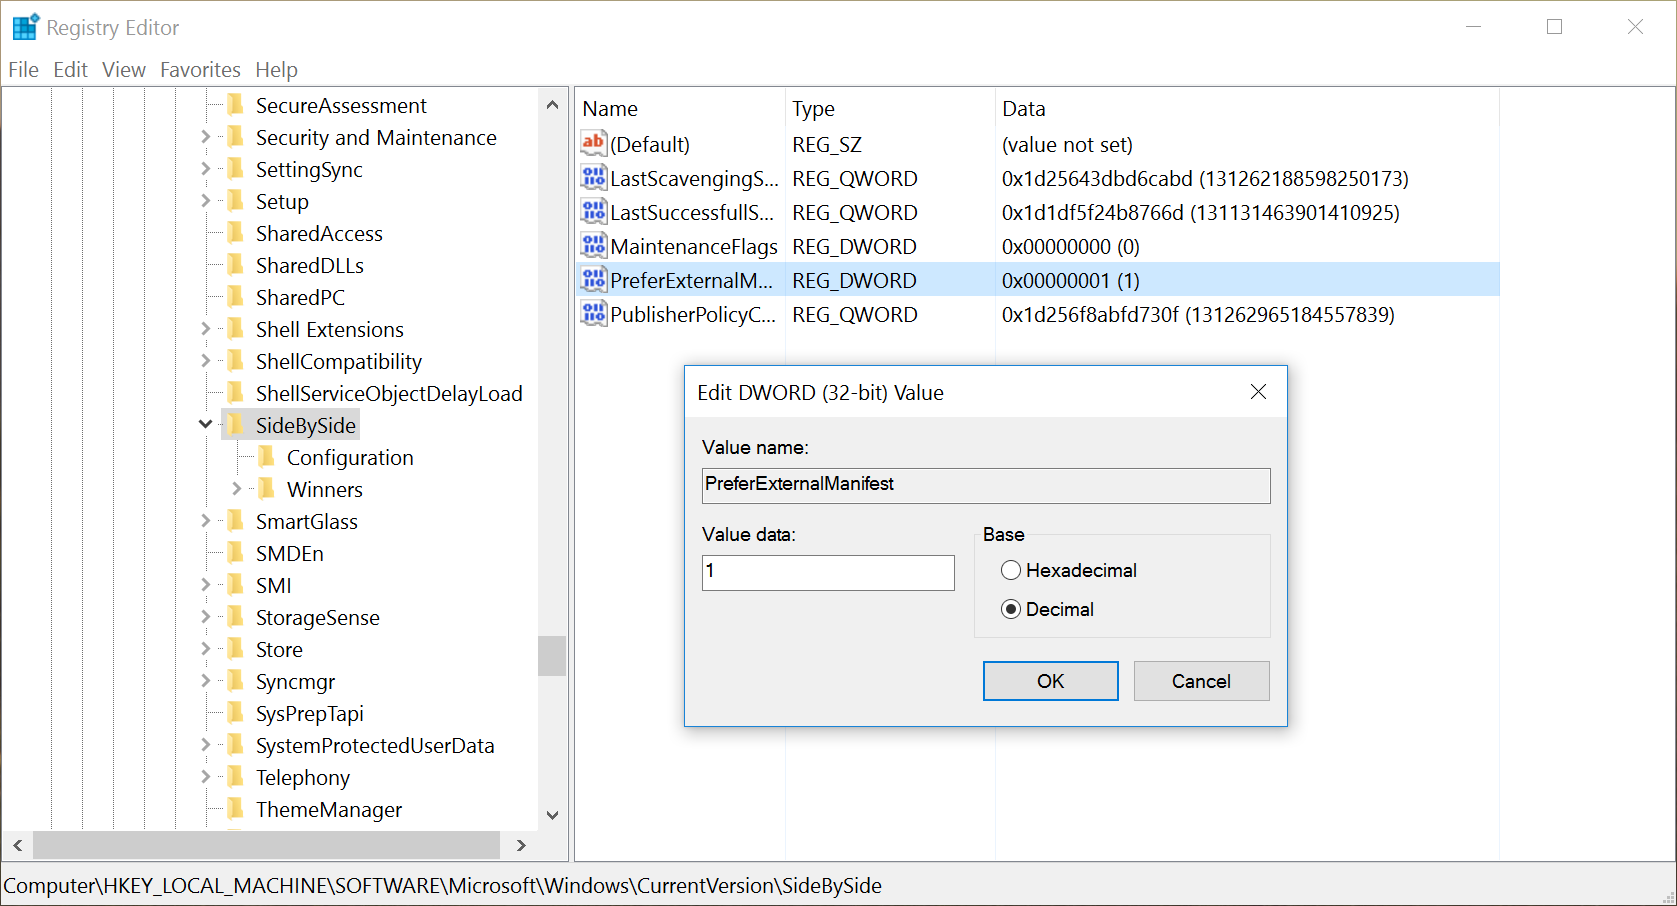This screenshot has width=1677, height=906.
Task: Click the tree pane scroll right arrow
Action: (520, 845)
